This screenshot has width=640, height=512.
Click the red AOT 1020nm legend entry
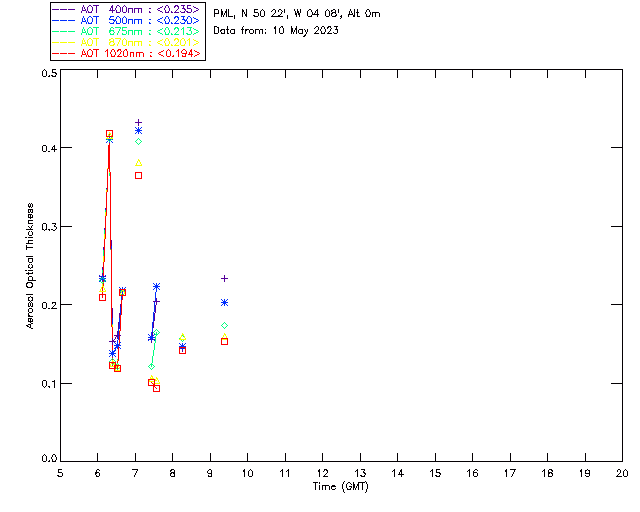pyautogui.click(x=126, y=53)
